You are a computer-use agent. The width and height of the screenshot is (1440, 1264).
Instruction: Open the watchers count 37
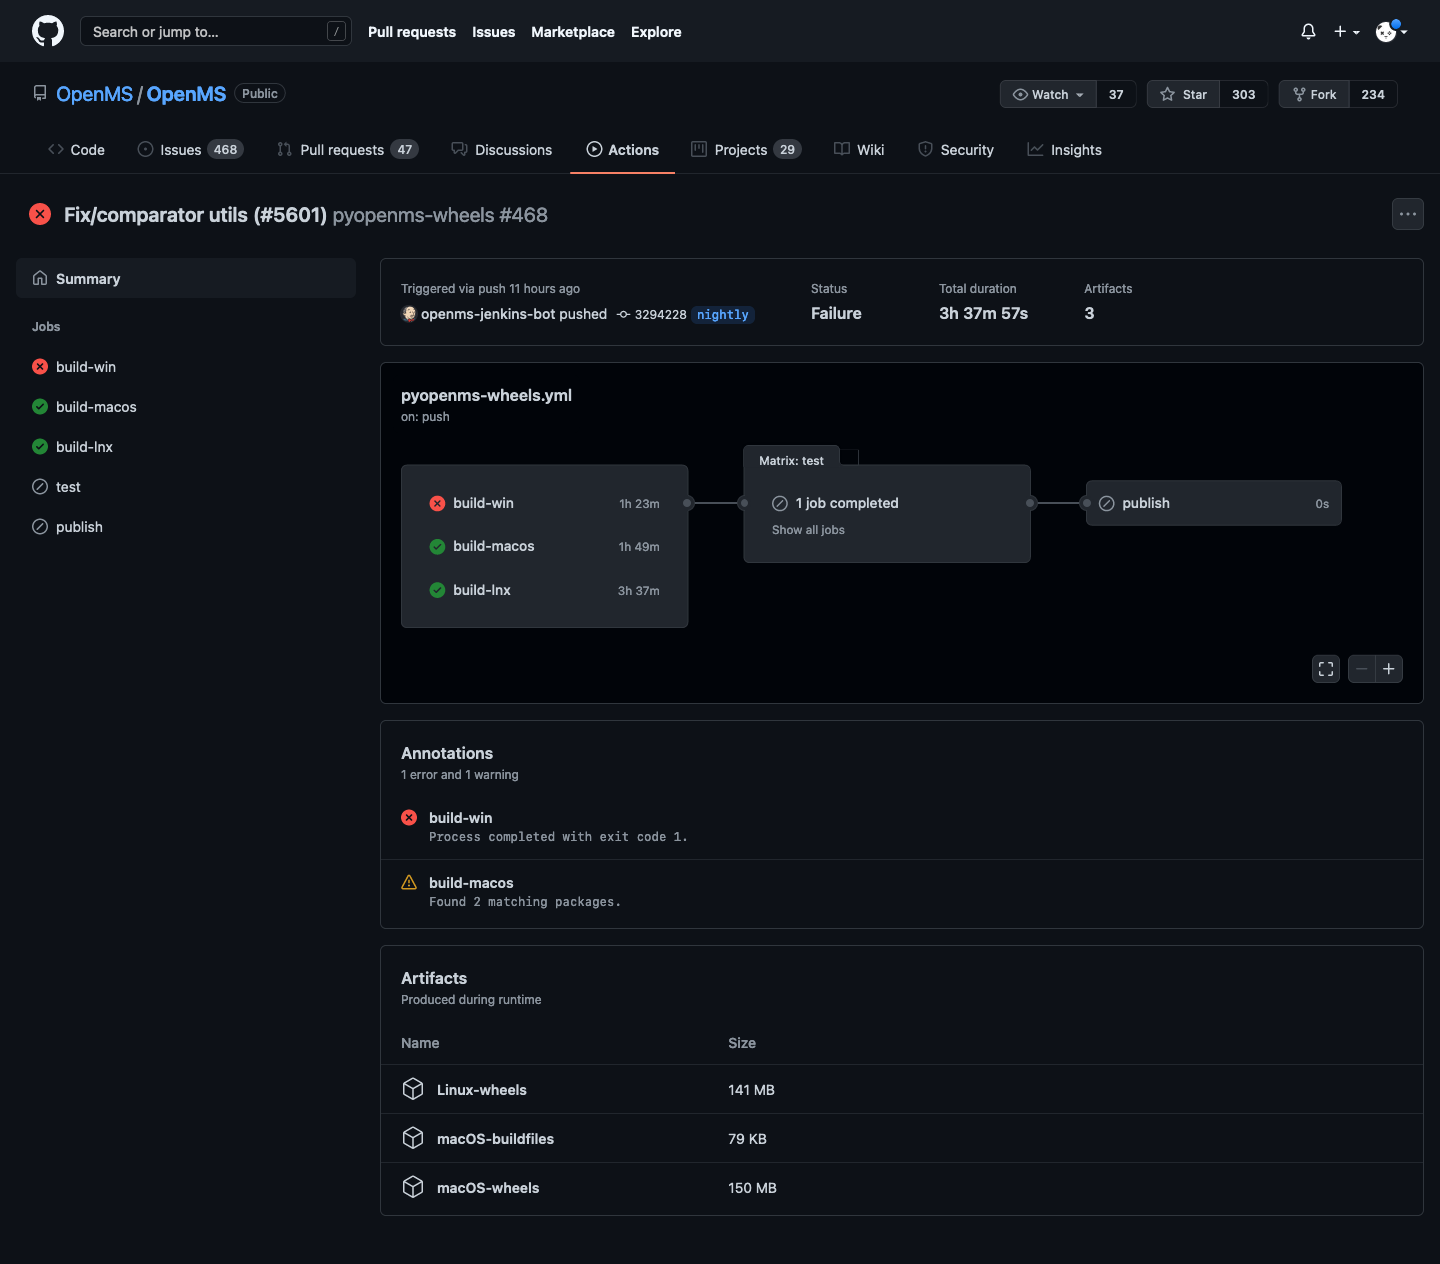[x=1116, y=94]
